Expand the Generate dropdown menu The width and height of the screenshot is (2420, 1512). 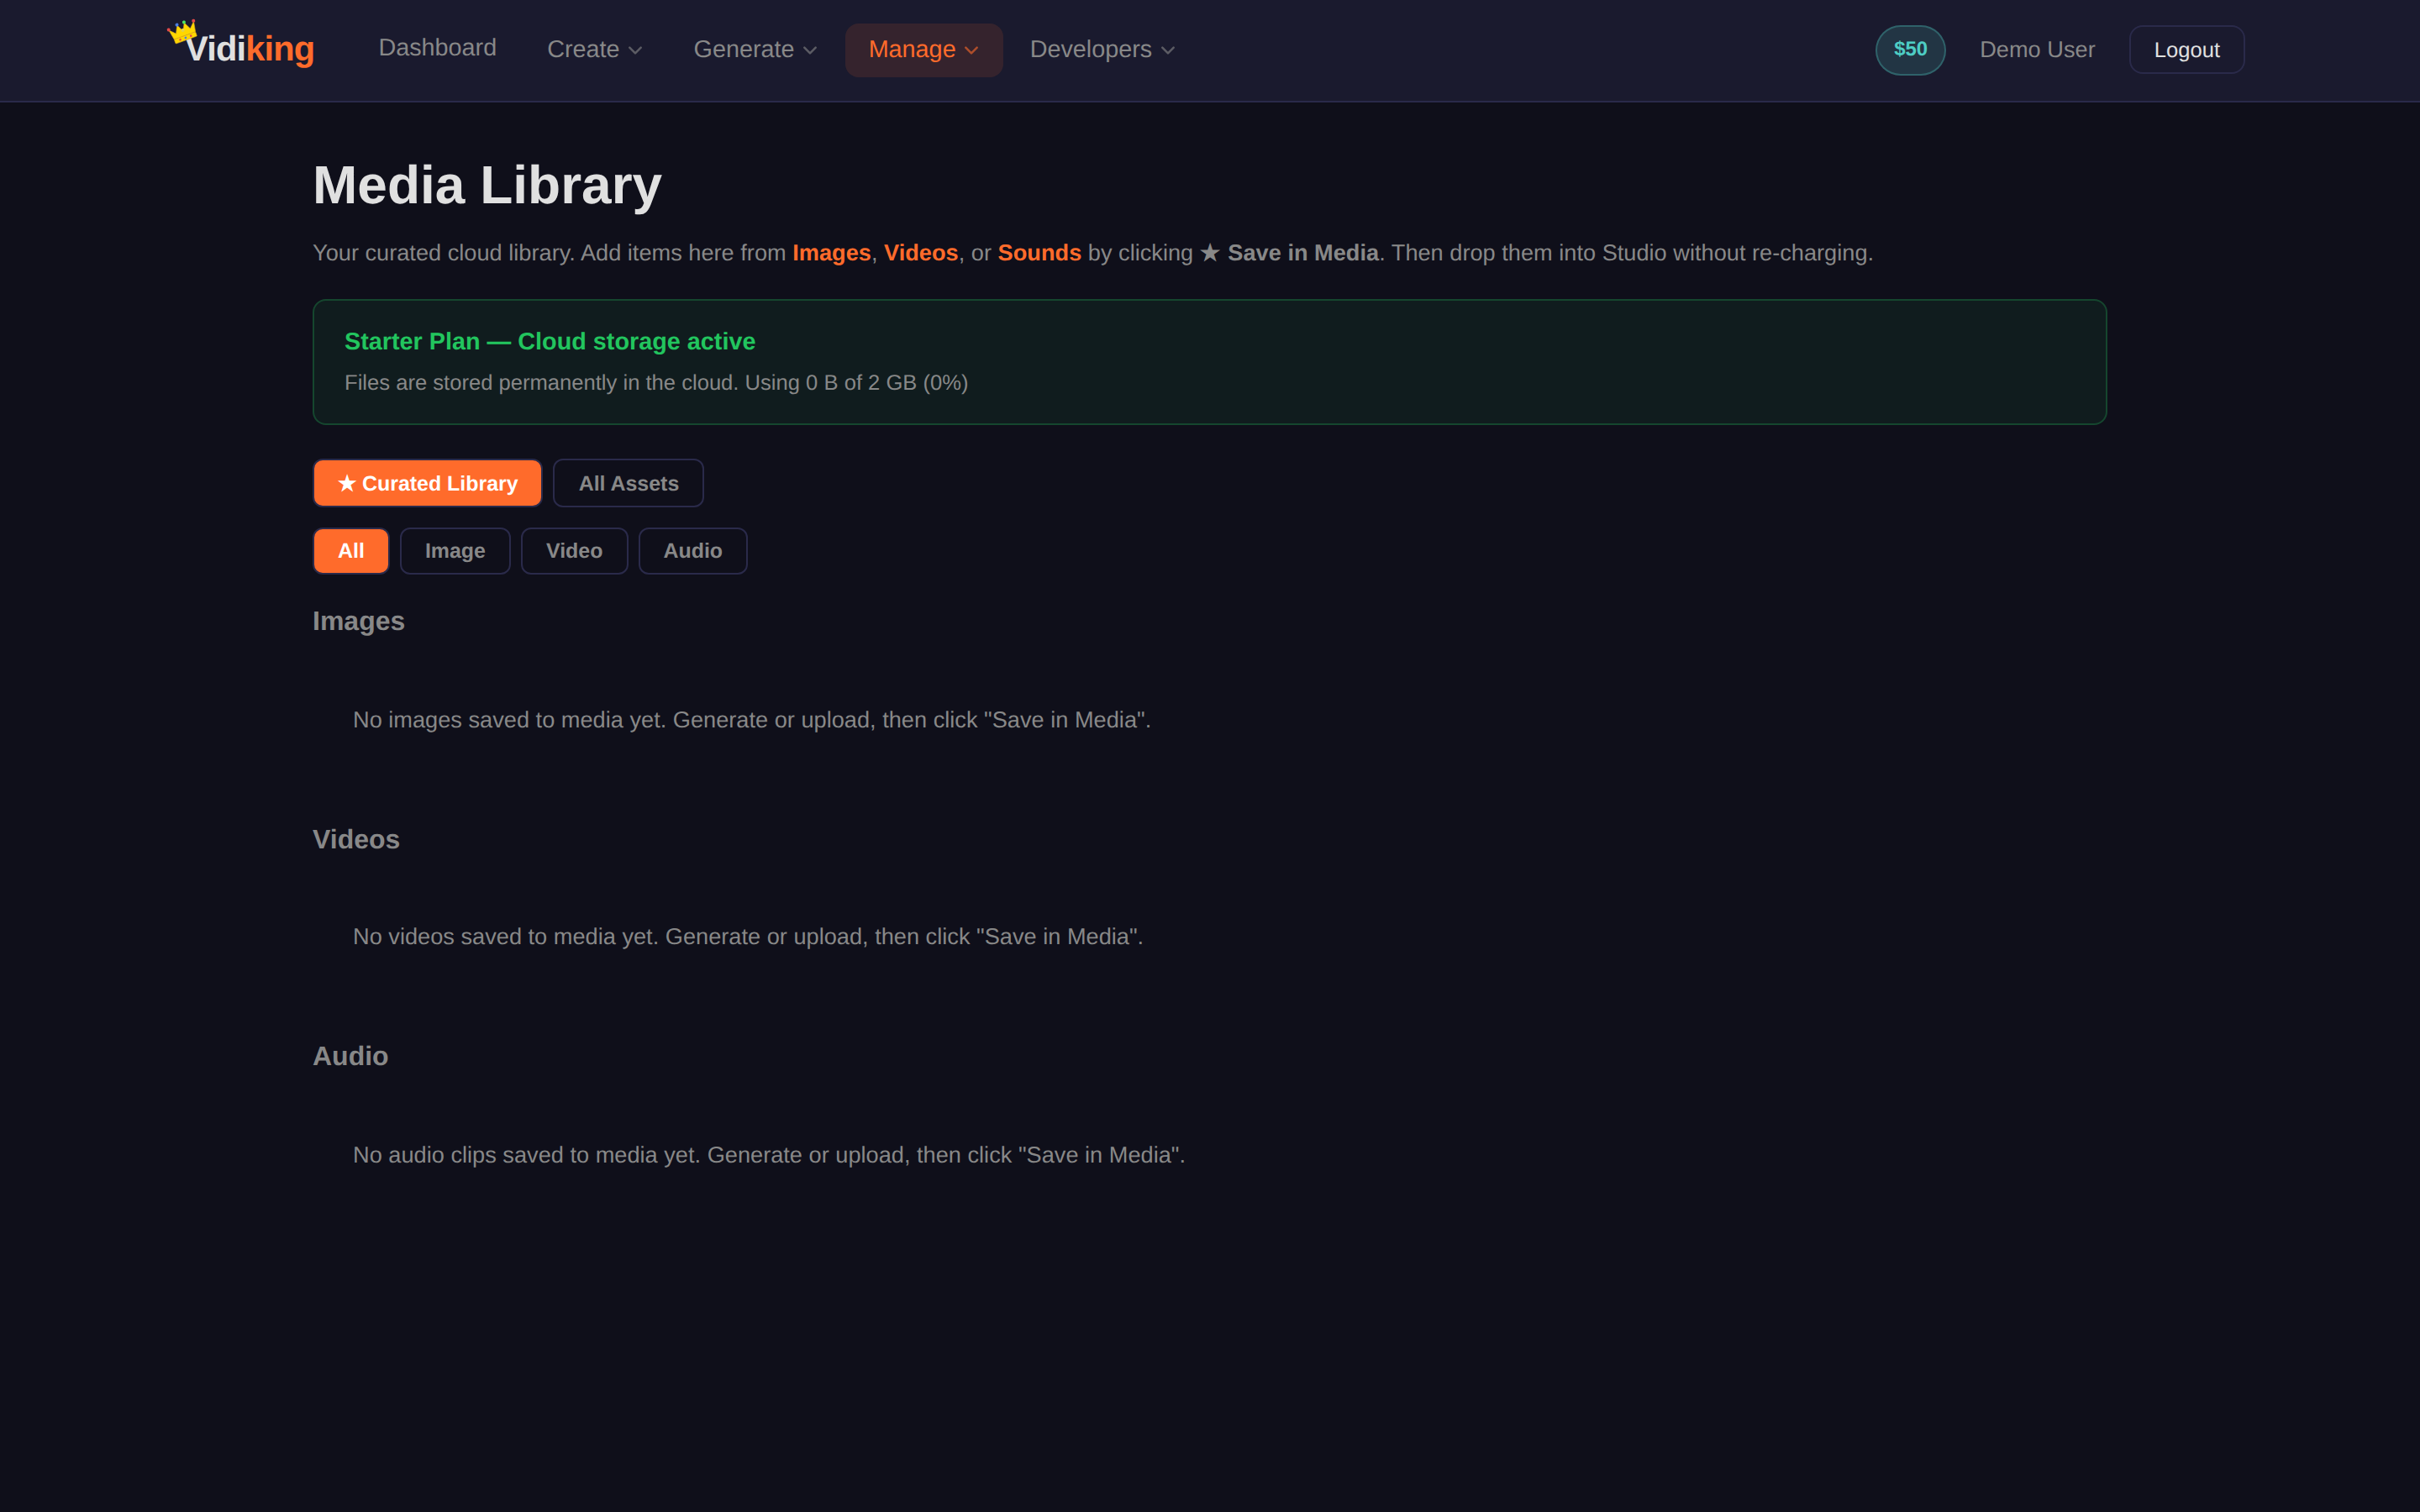[755, 49]
